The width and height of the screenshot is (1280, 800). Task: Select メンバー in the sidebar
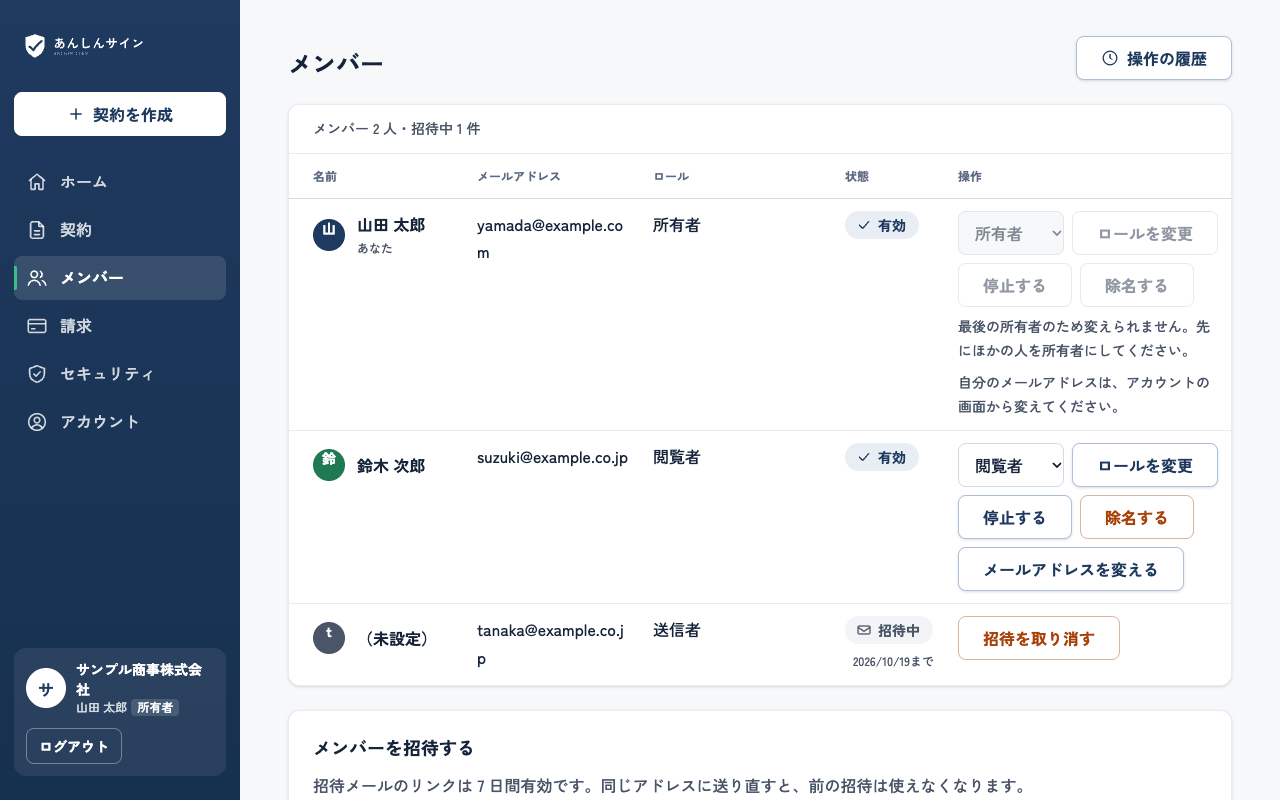(x=120, y=278)
